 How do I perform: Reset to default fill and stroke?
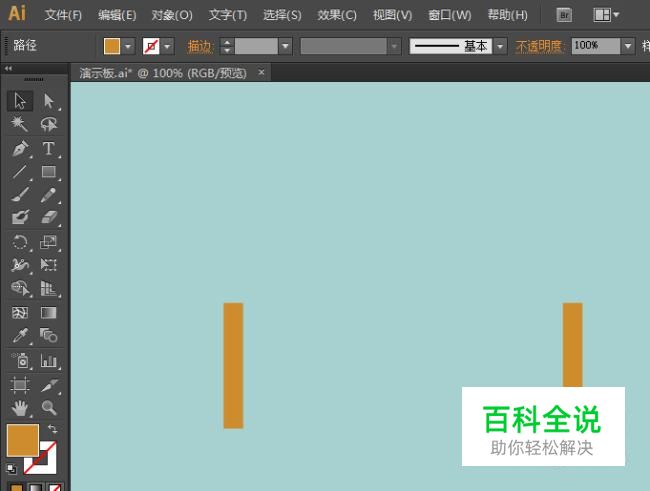tap(11, 469)
